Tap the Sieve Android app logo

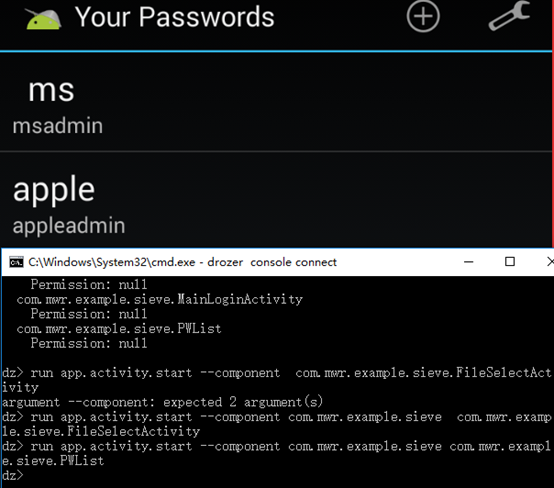43,18
